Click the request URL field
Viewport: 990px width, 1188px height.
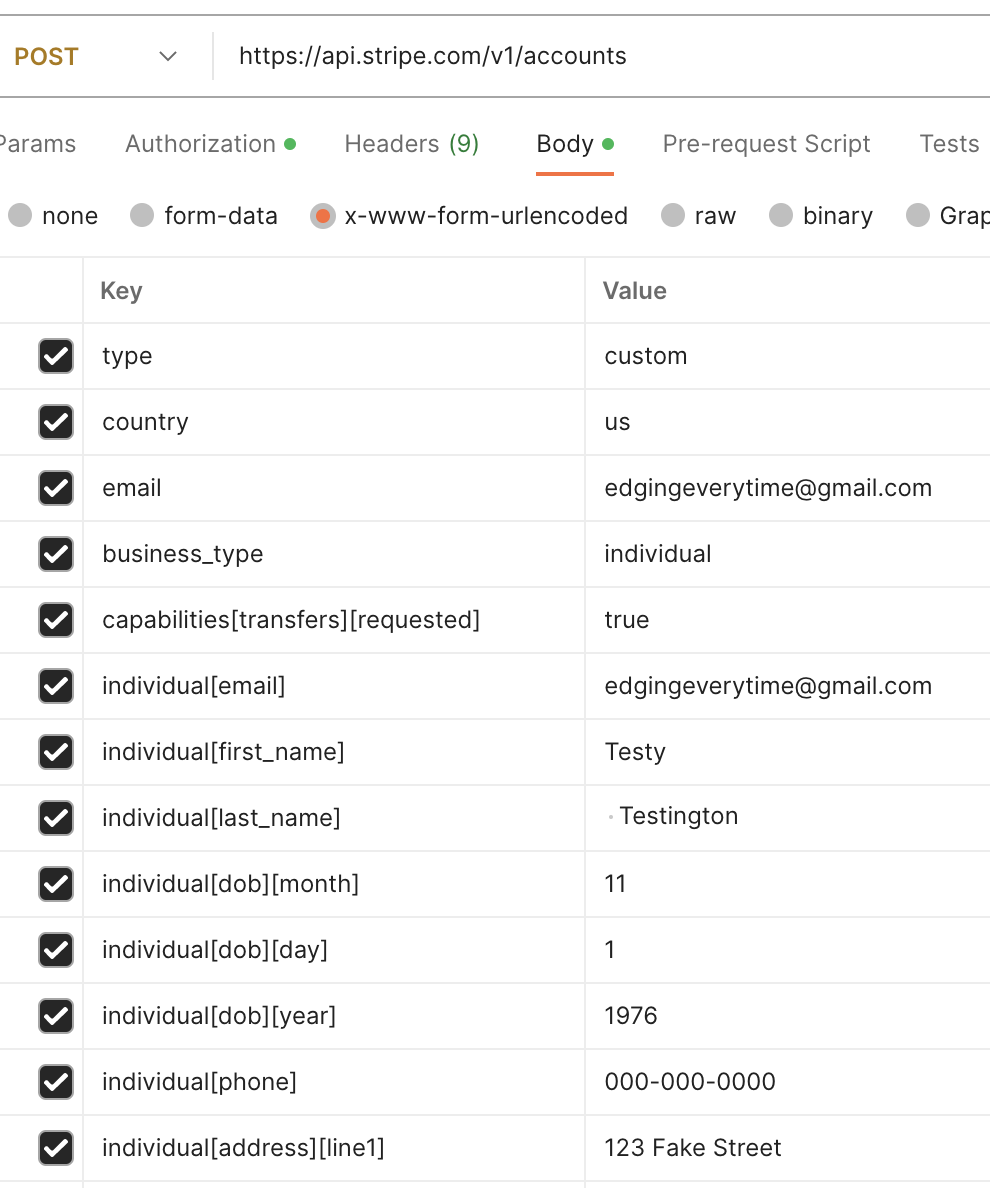[602, 56]
